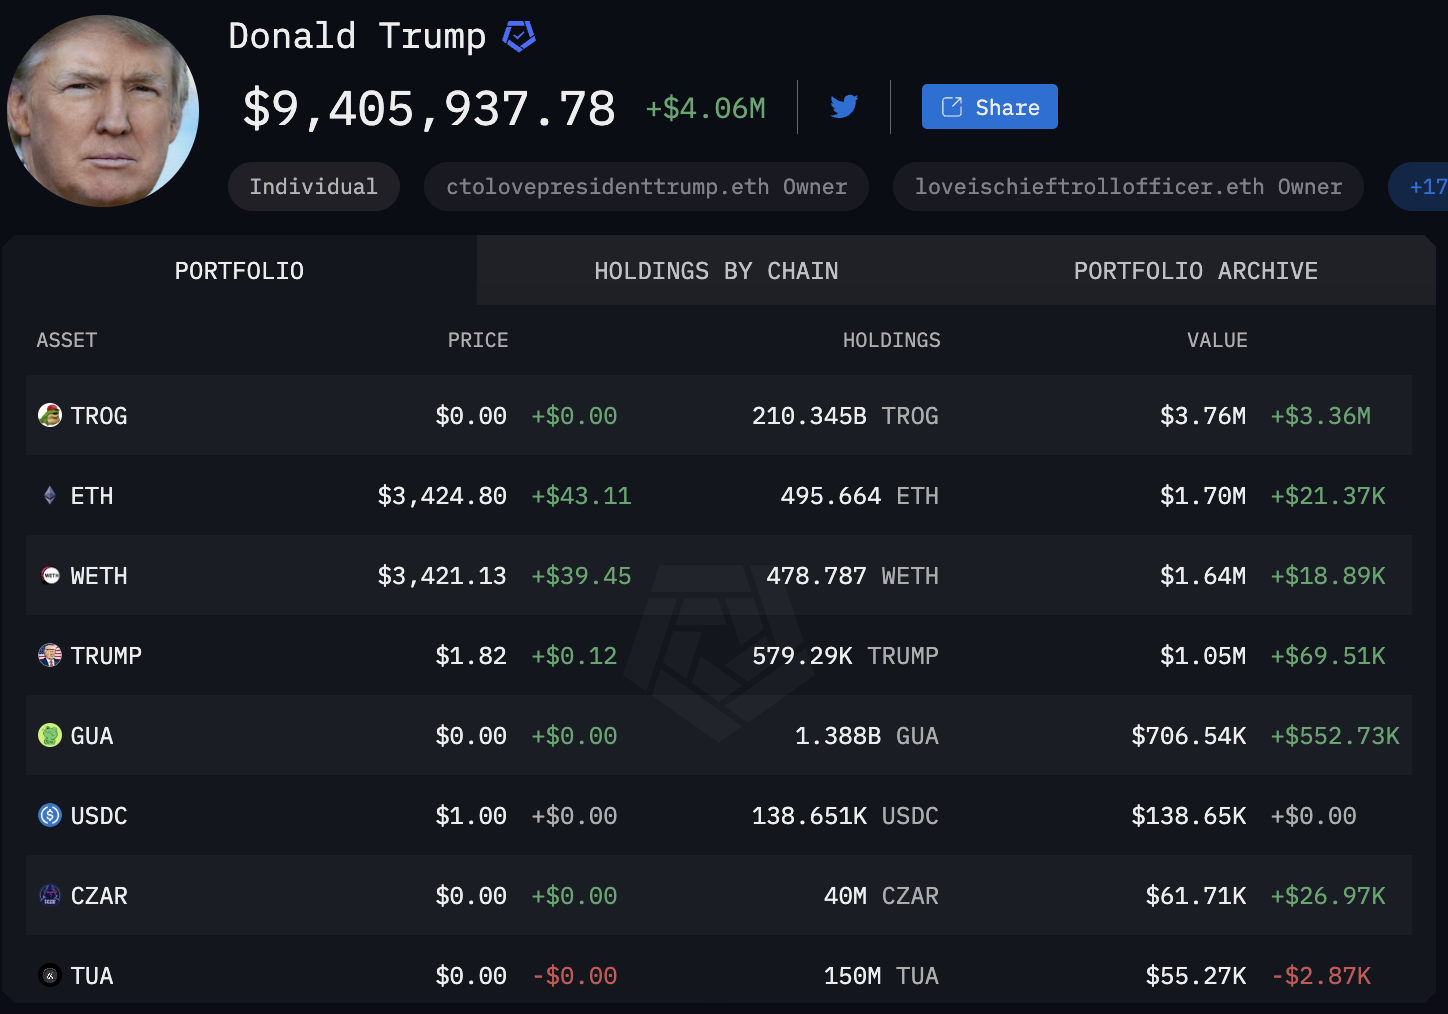Click the GUA token icon
This screenshot has width=1448, height=1014.
50,735
